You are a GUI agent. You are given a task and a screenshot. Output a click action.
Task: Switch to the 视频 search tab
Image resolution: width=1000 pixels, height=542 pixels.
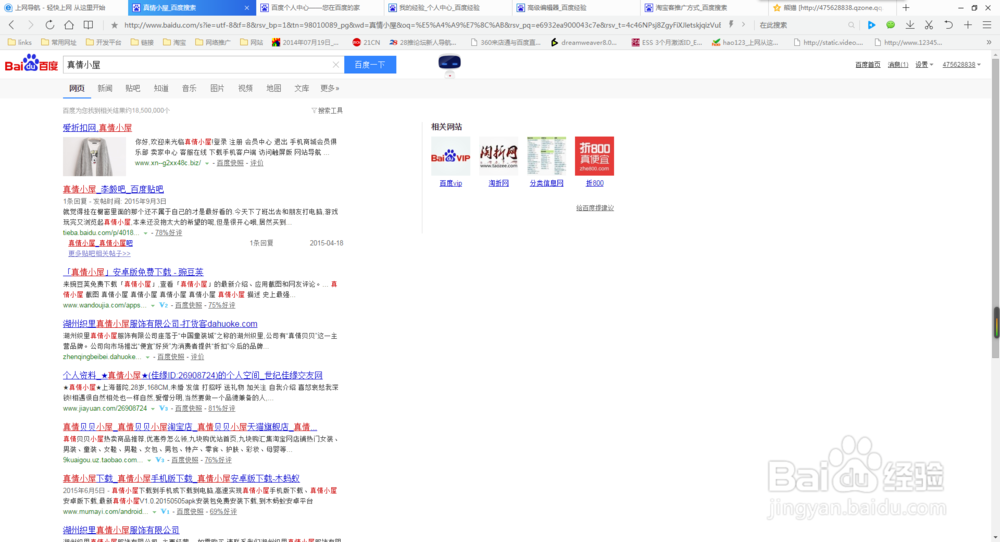click(246, 89)
